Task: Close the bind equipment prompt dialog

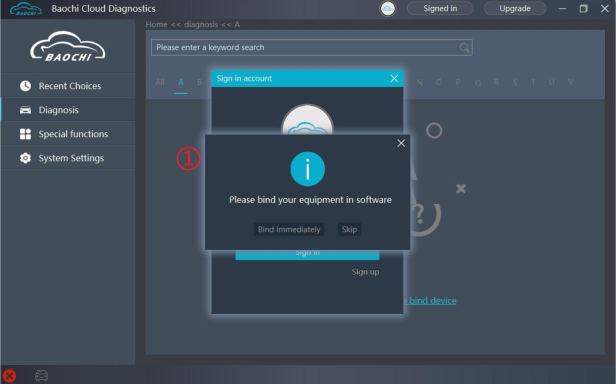Action: [x=401, y=143]
